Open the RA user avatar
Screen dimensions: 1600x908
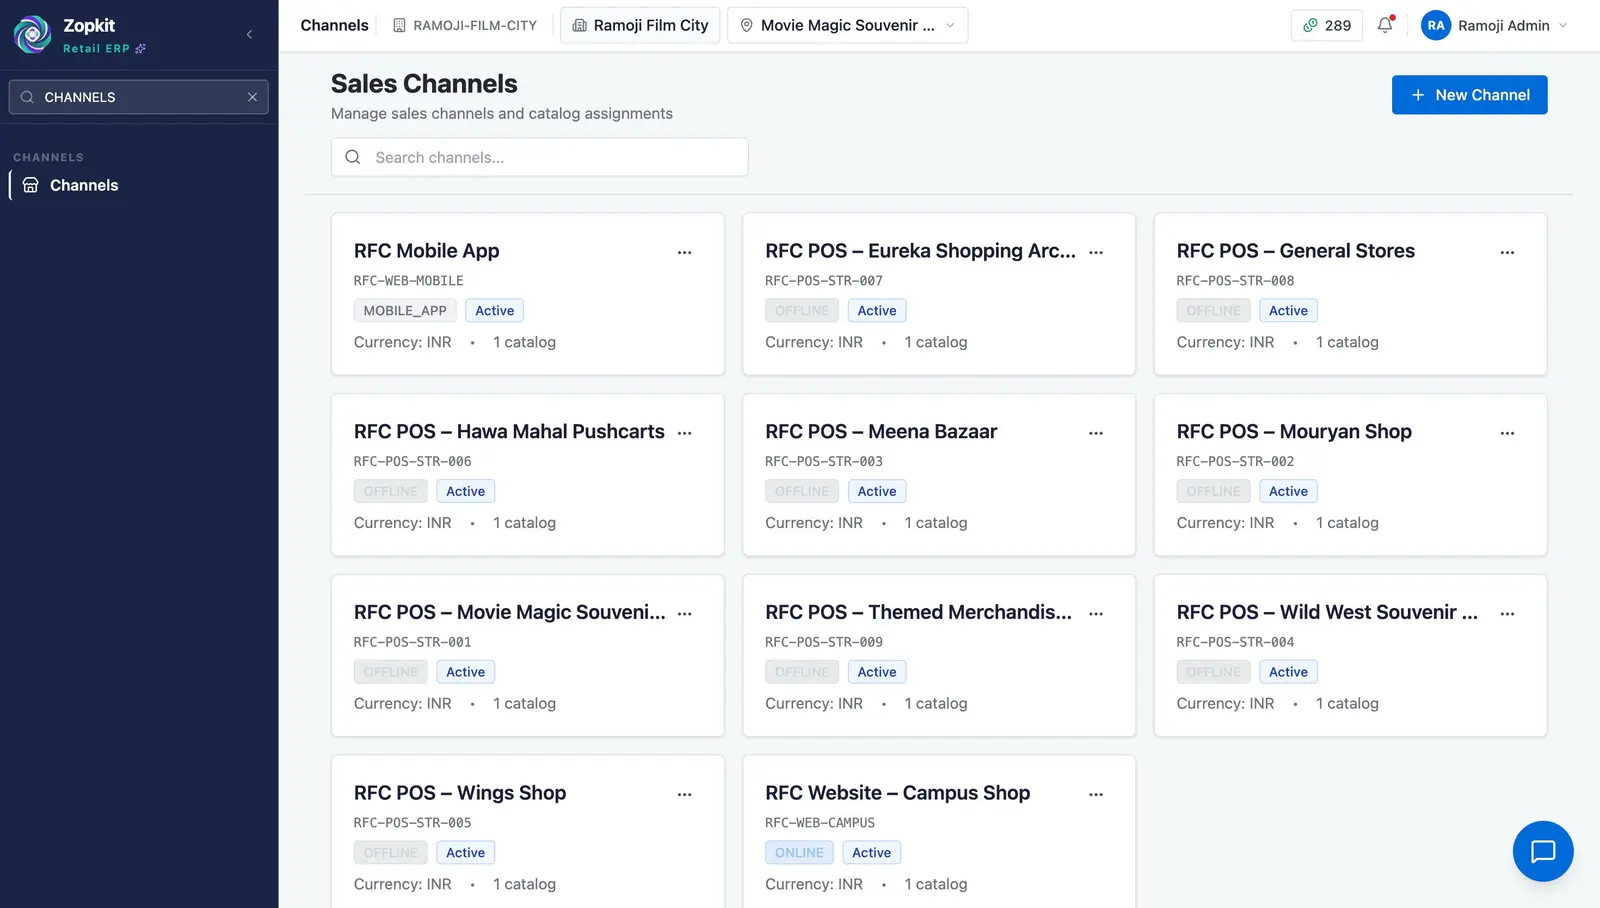click(x=1436, y=25)
